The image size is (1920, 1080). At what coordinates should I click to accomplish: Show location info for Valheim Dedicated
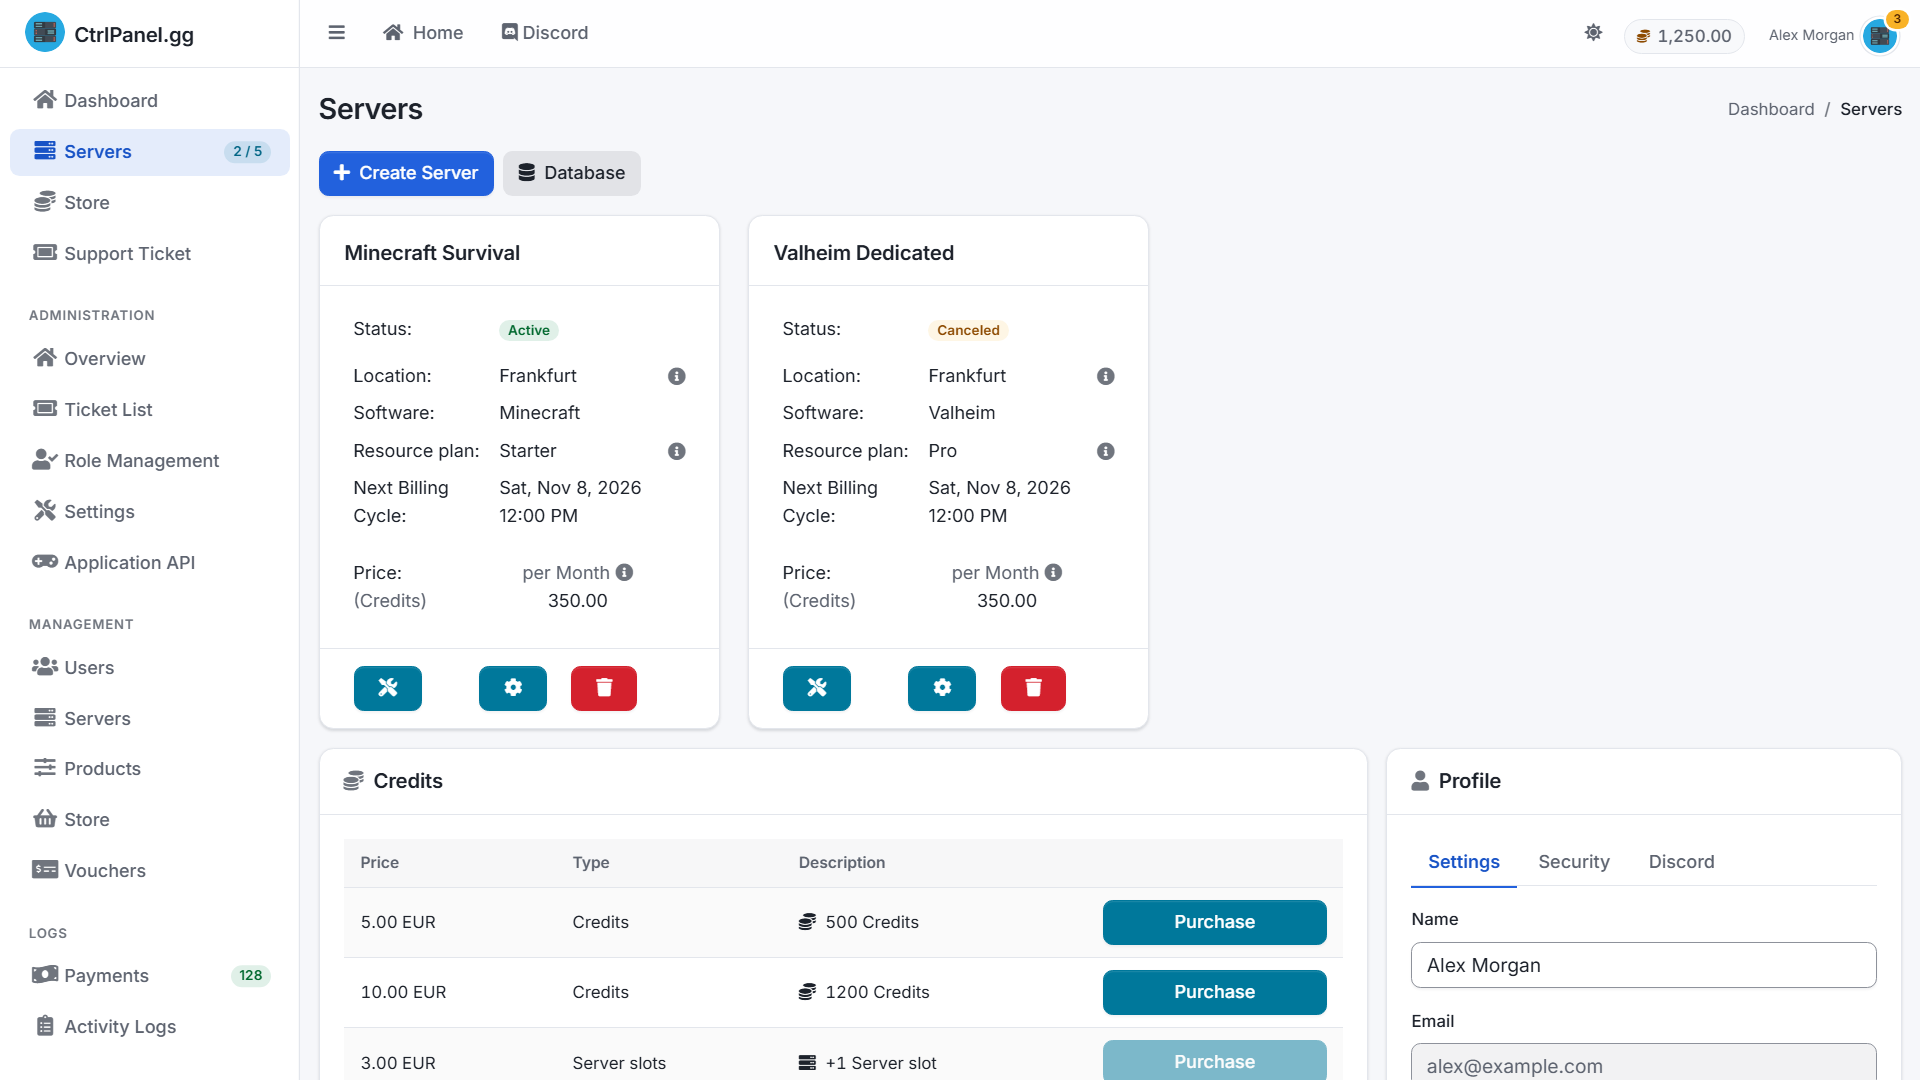[1106, 376]
